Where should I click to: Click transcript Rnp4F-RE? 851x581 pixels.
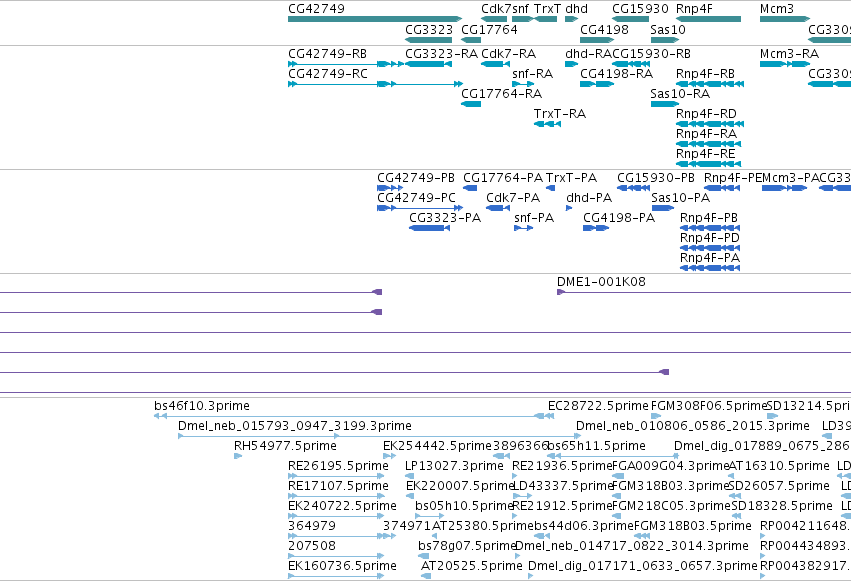[x=706, y=154]
